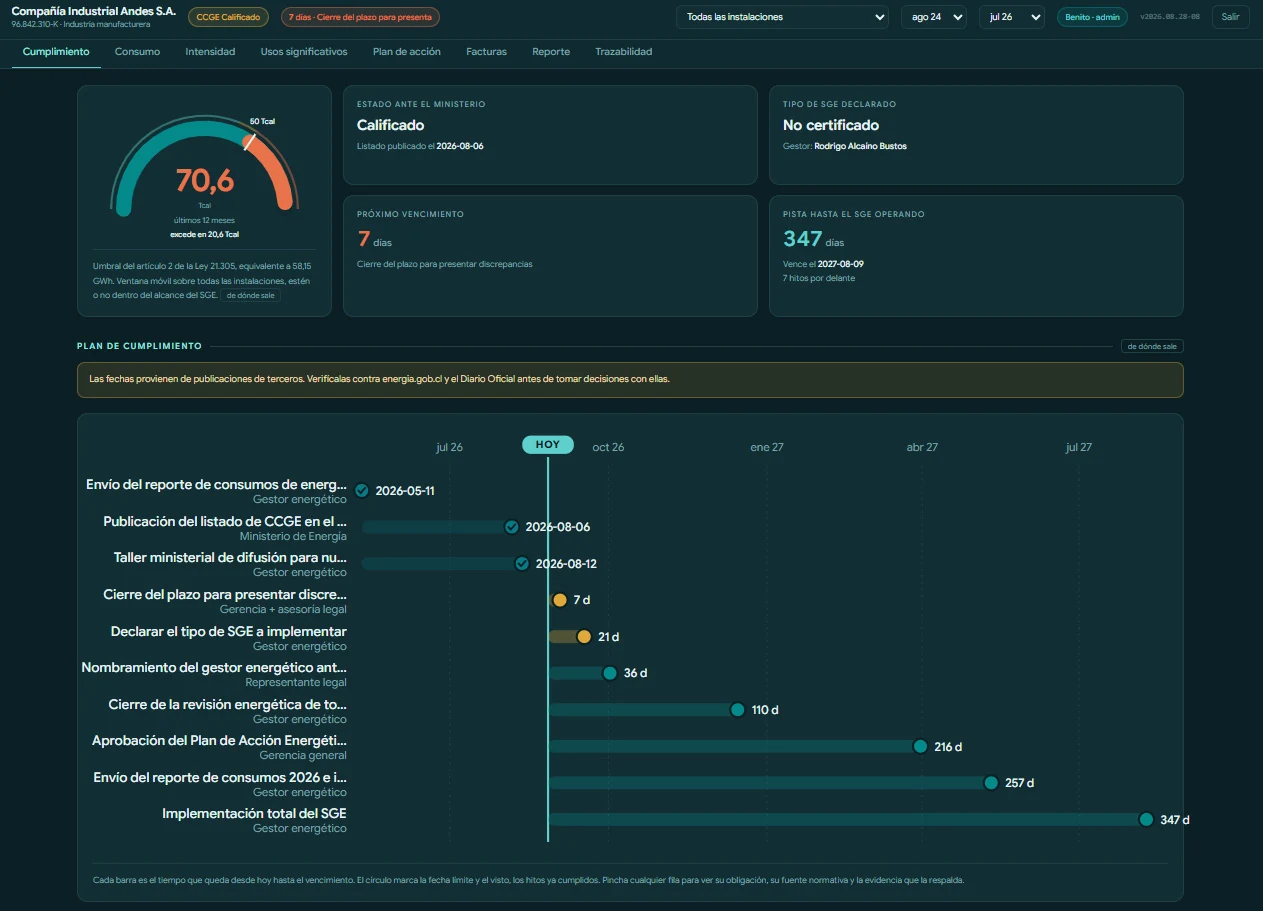
Task: Open the Facturas tab
Action: coord(486,52)
